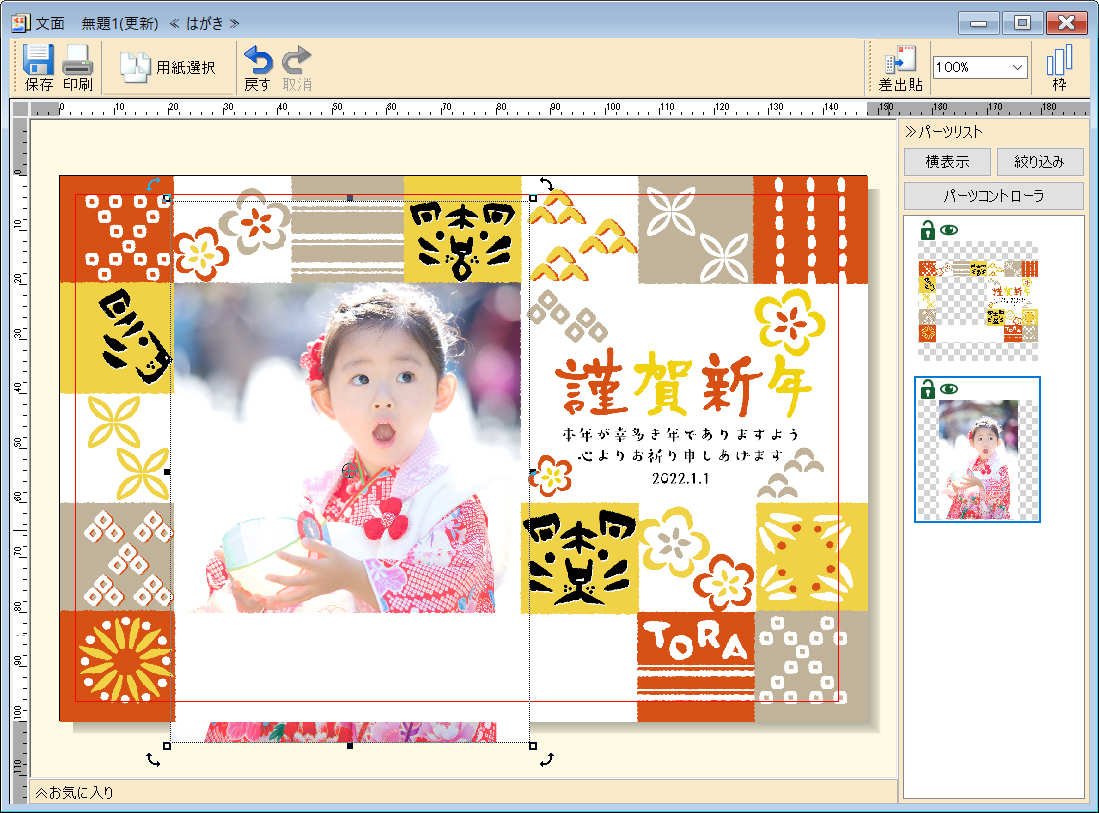This screenshot has width=1099, height=813.
Task: Open the 100% zoom dropdown
Action: click(1017, 67)
